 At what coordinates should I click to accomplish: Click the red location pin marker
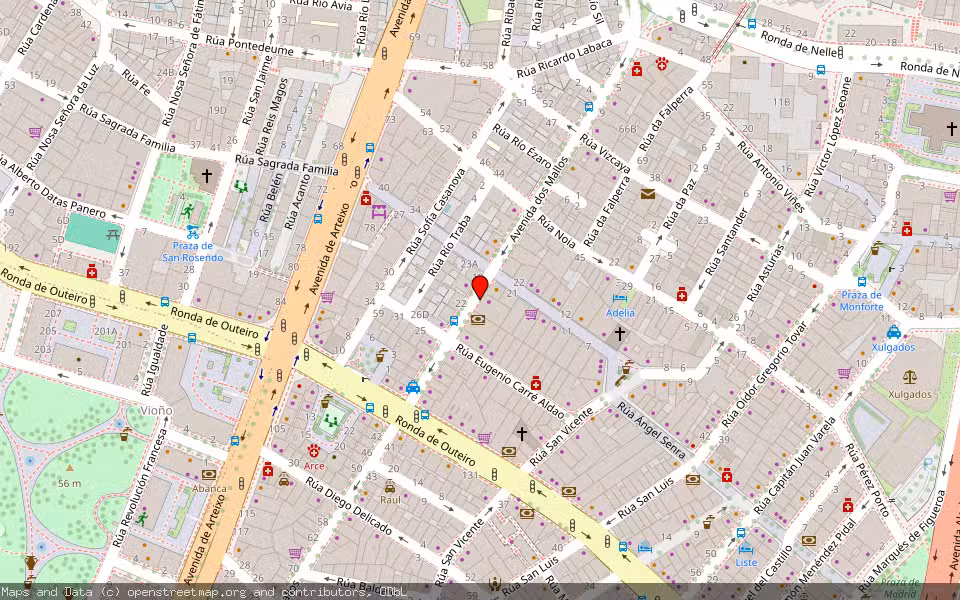click(x=480, y=287)
